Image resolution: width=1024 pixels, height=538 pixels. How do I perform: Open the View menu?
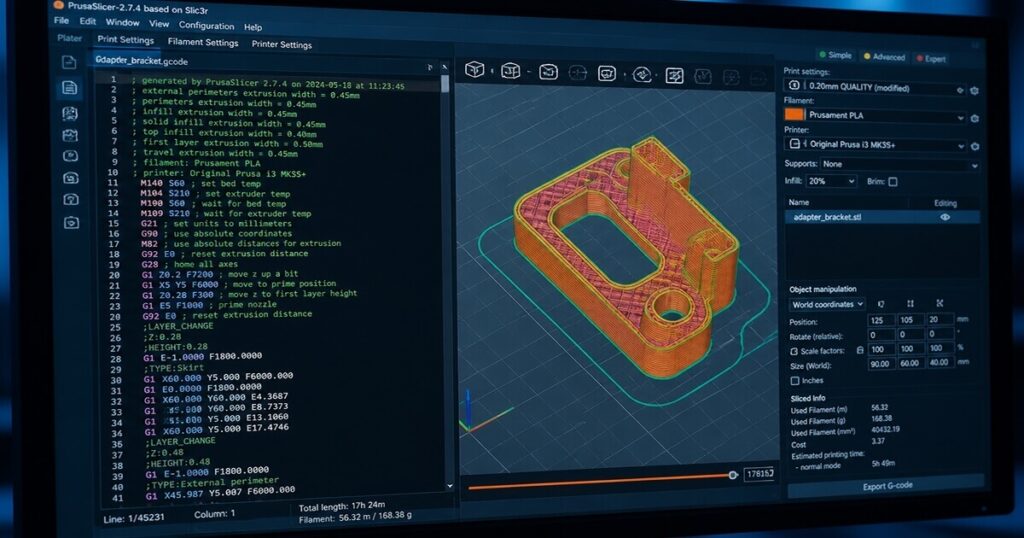(x=159, y=24)
